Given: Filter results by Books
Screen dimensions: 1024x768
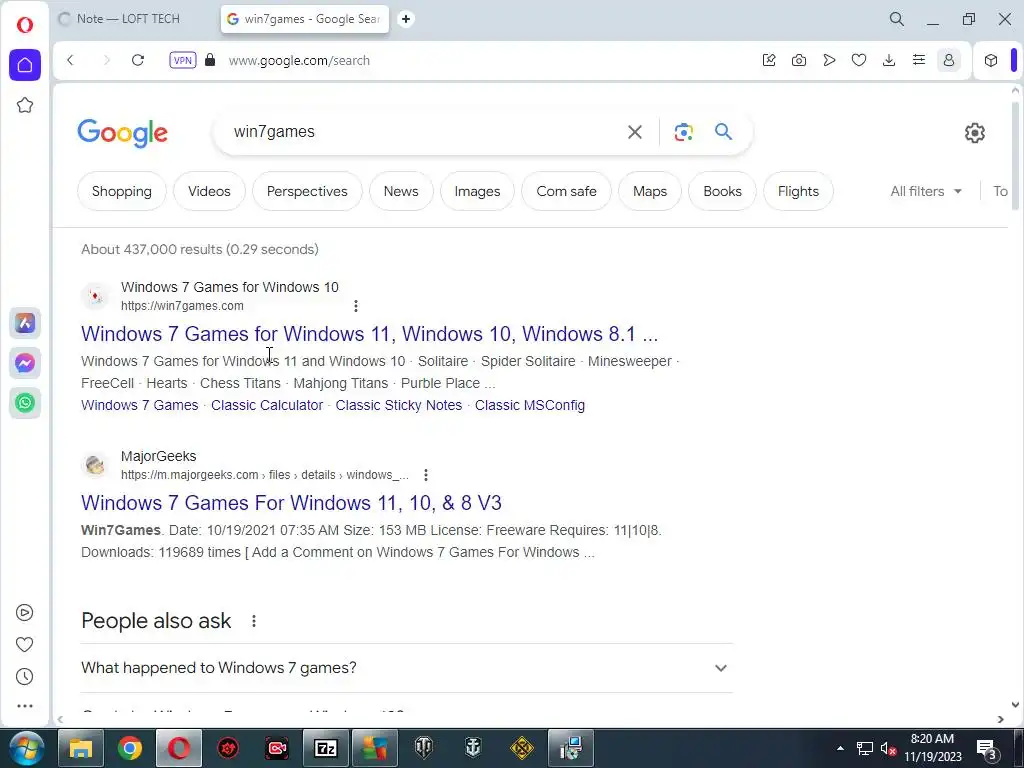Looking at the screenshot, I should tap(722, 191).
